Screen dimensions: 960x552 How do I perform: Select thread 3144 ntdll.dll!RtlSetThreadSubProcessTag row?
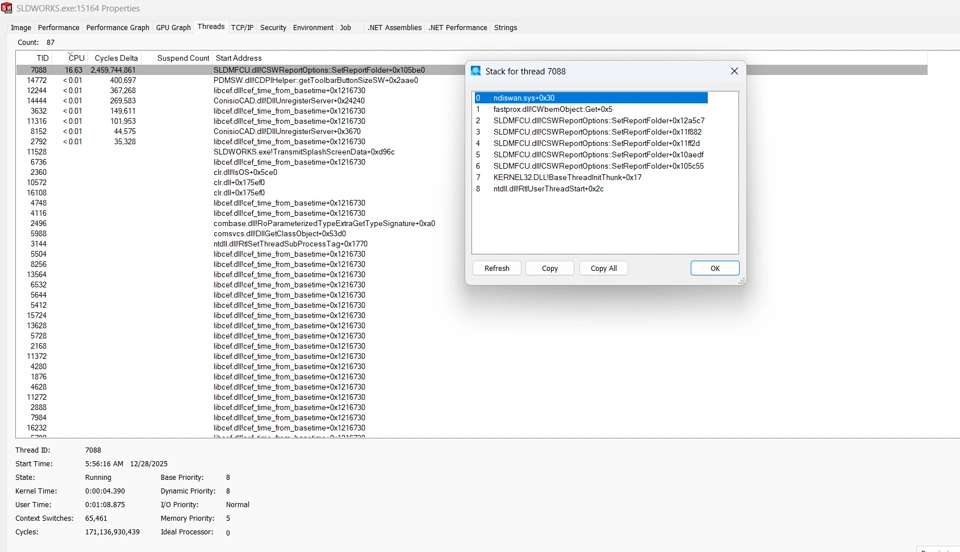tap(471, 244)
